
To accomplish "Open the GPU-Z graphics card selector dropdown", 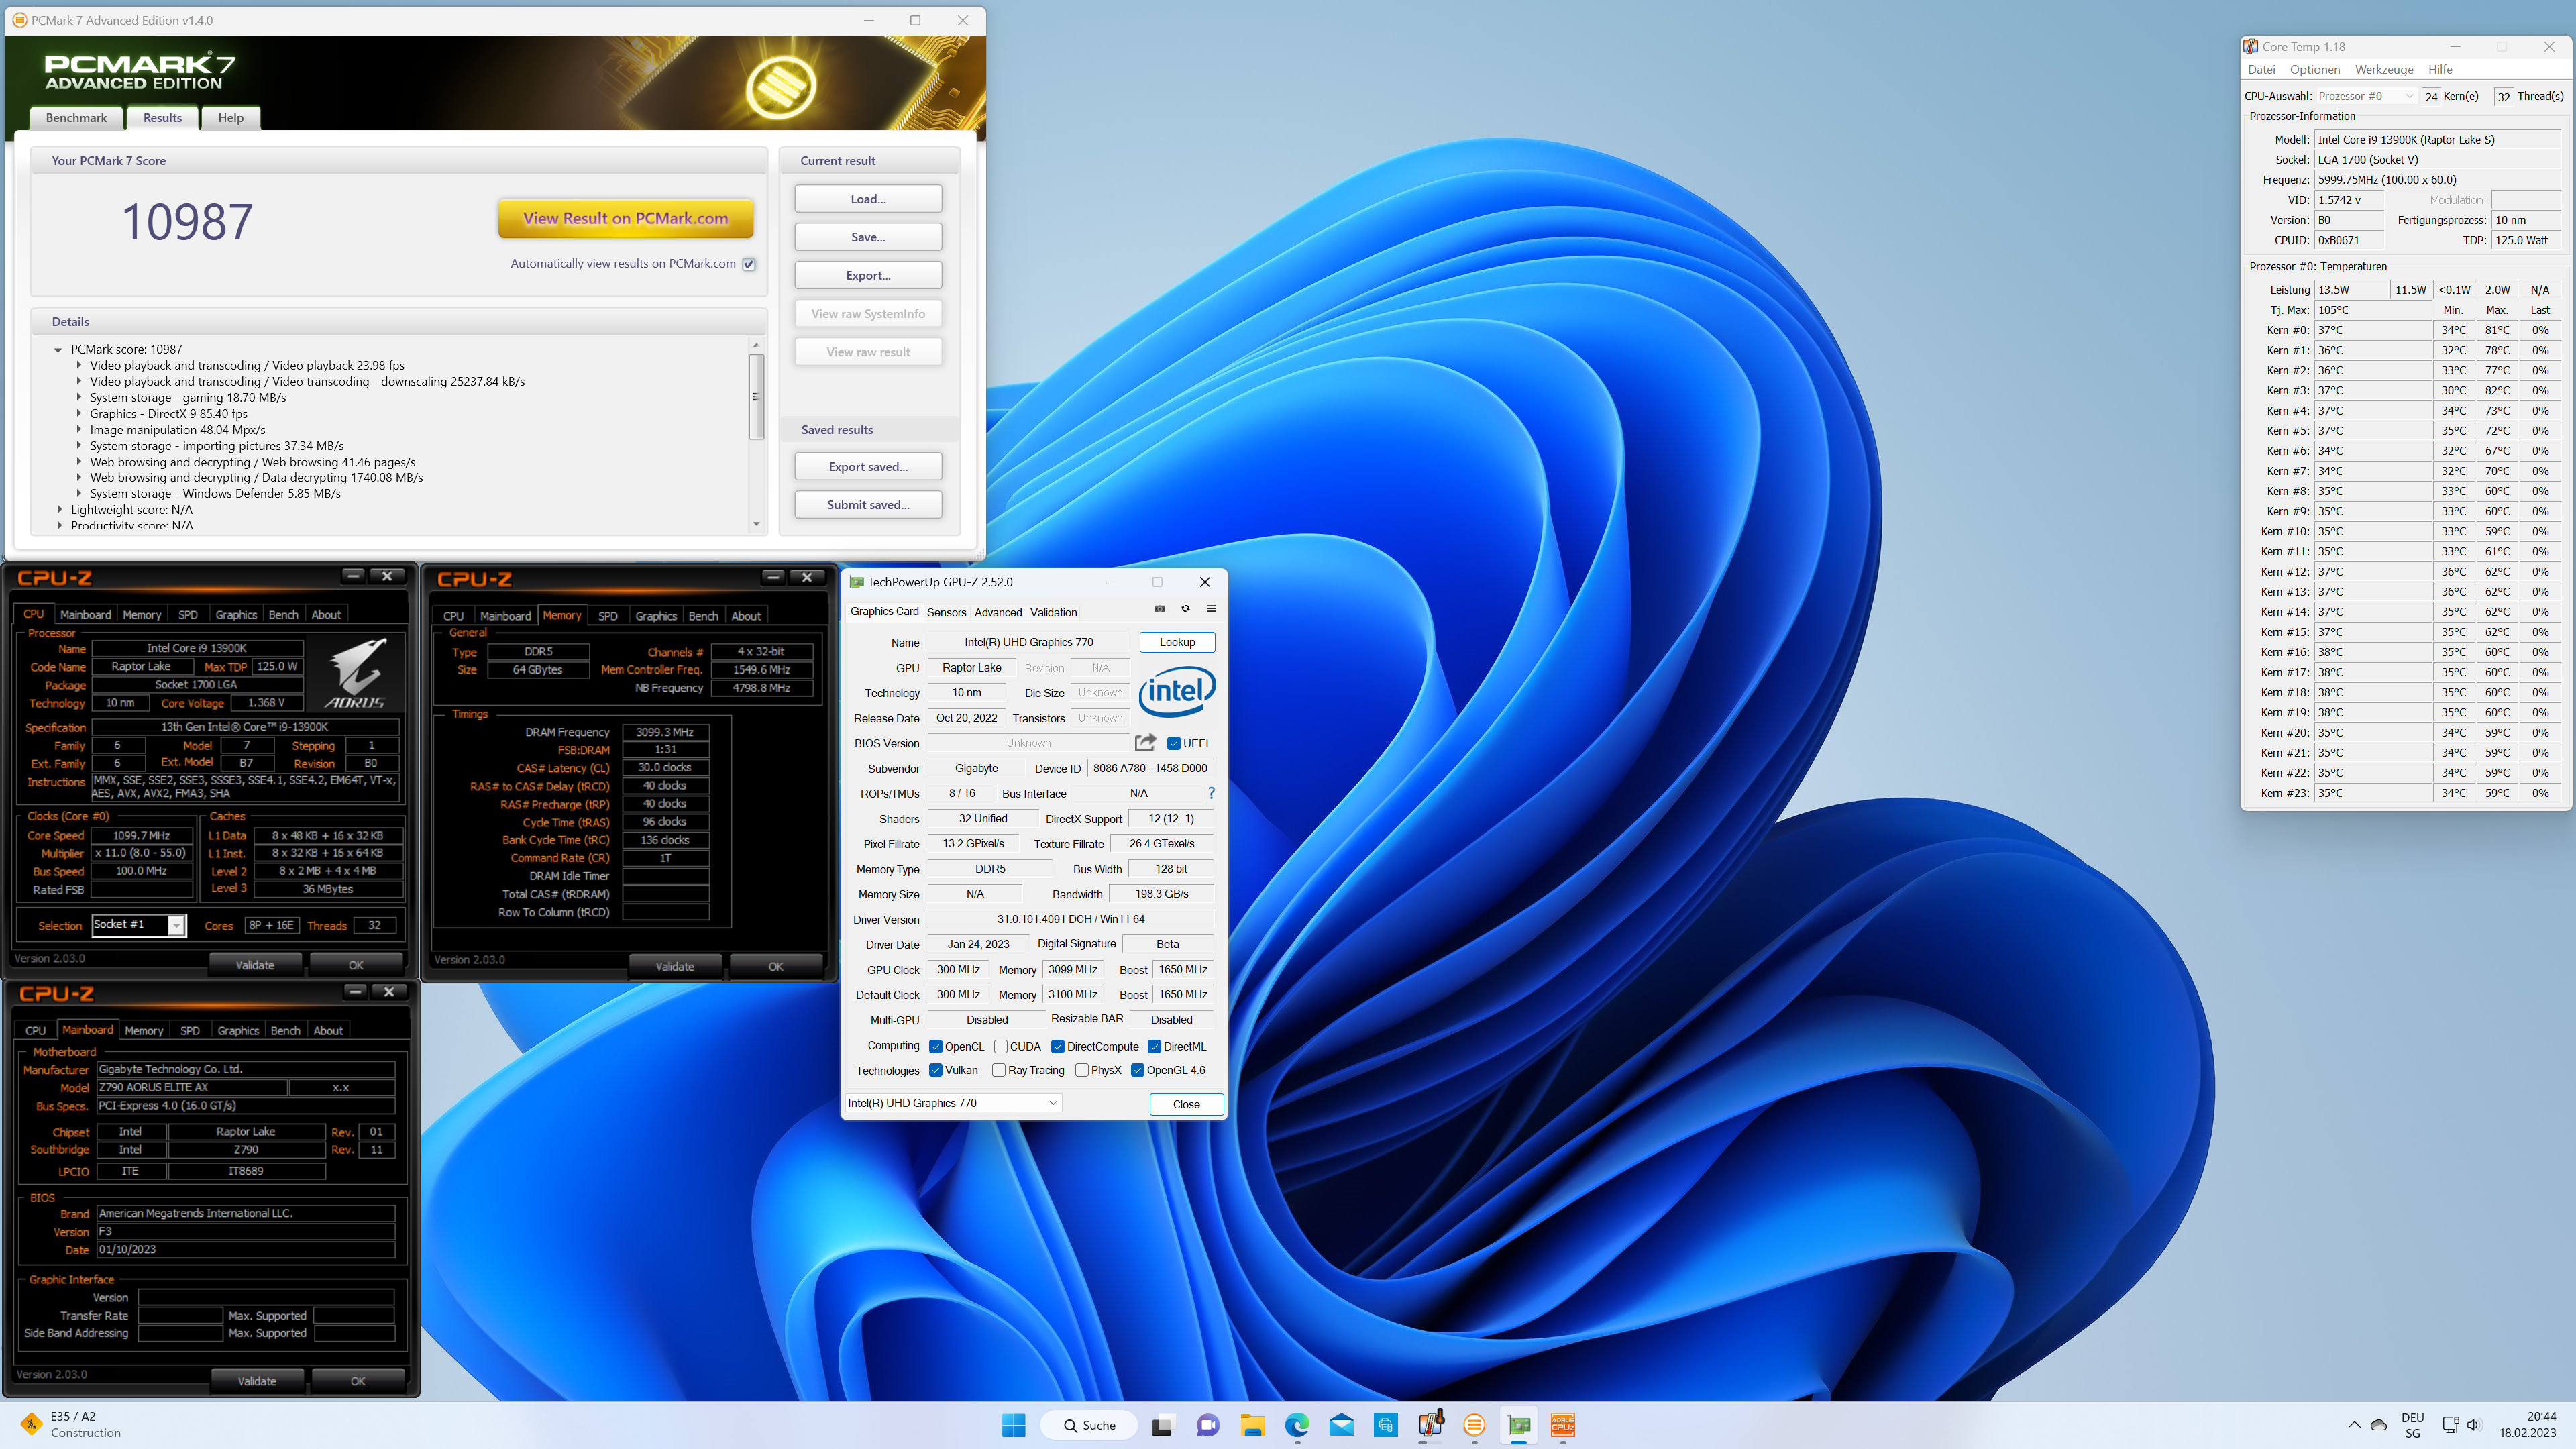I will coord(953,1103).
